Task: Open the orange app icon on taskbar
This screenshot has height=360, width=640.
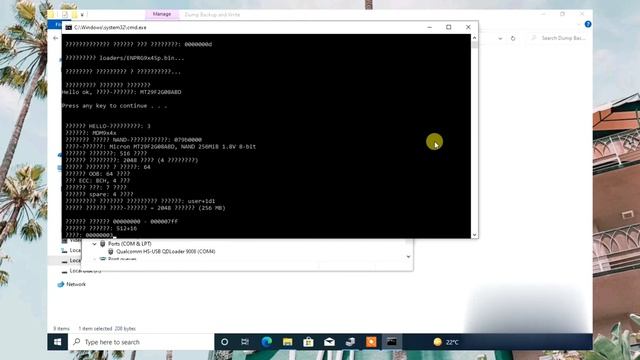Action: 371,342
